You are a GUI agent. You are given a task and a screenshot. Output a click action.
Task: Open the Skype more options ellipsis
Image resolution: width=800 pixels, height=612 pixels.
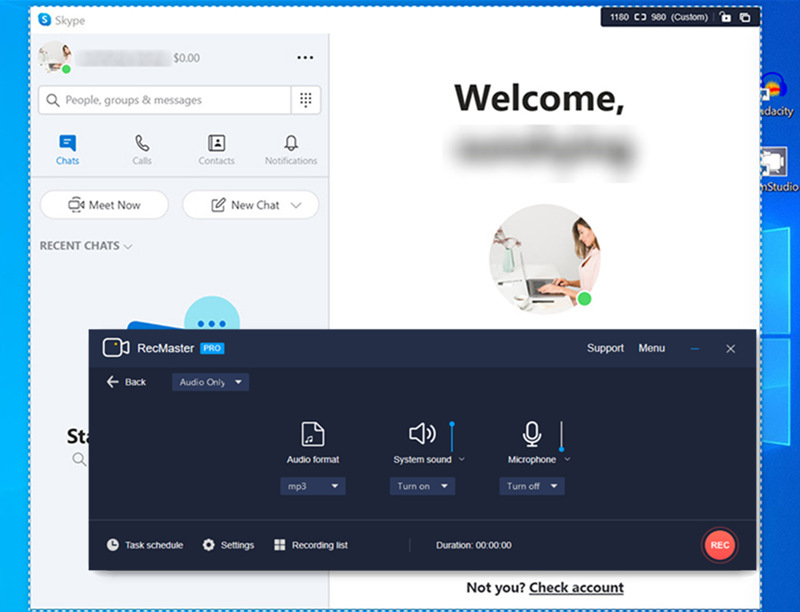305,58
